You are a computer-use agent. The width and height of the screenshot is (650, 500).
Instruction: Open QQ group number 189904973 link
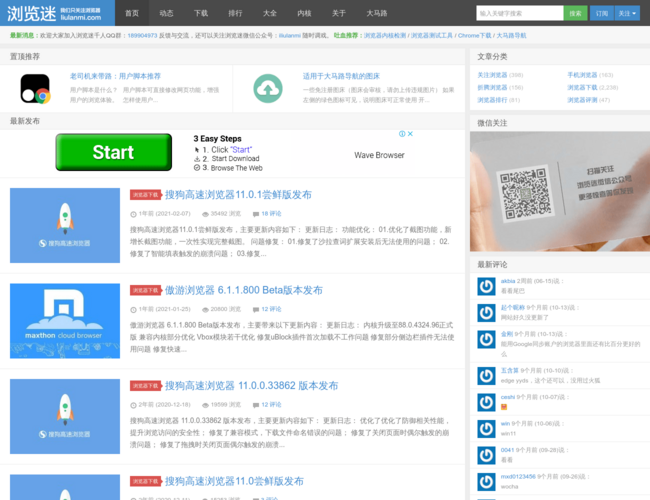pos(142,36)
